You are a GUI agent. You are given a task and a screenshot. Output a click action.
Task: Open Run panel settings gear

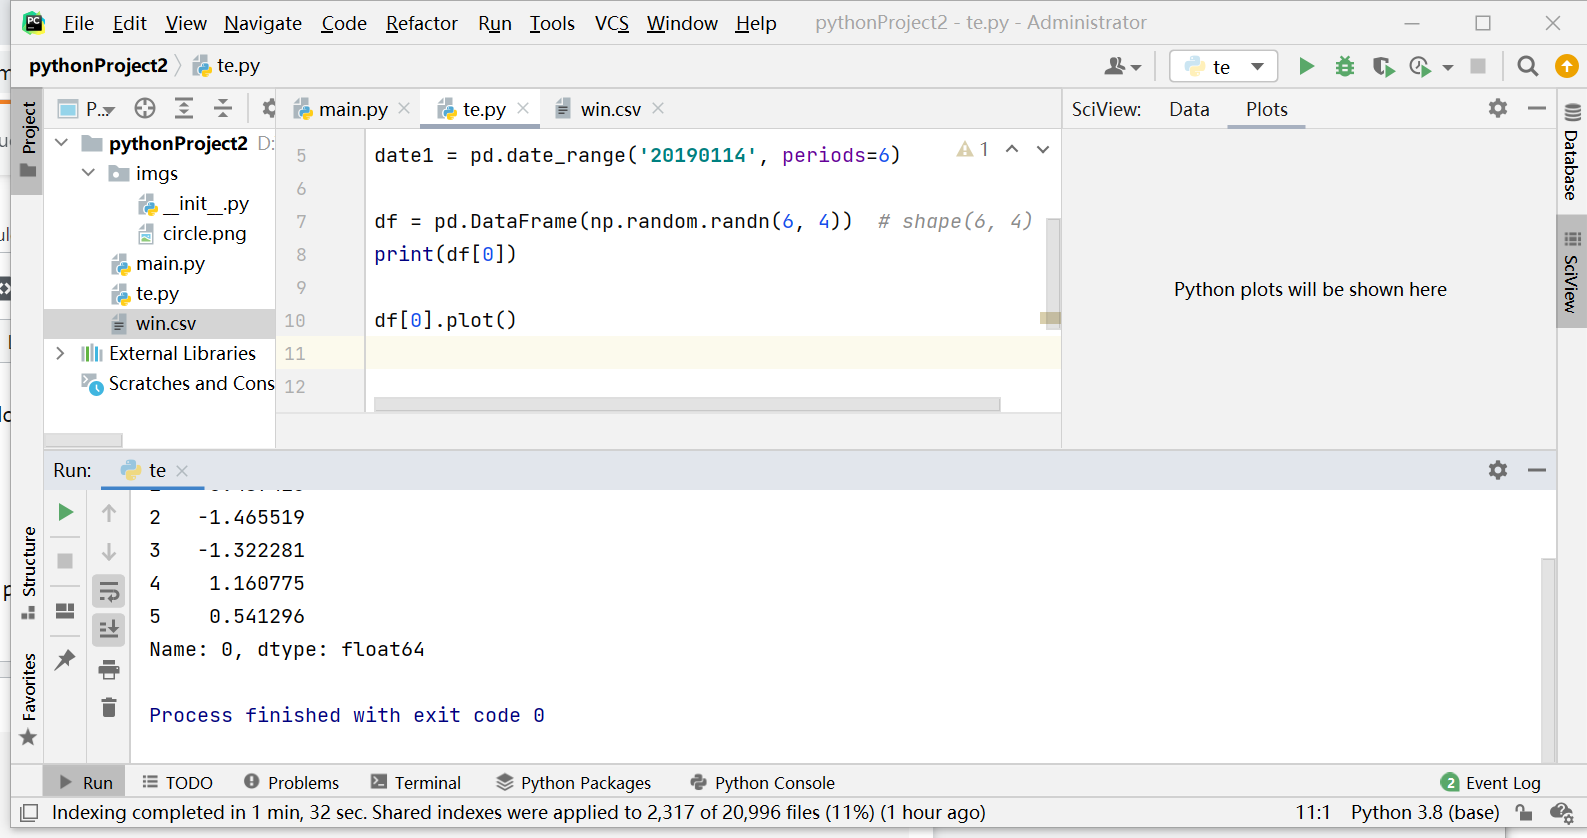coord(1498,469)
